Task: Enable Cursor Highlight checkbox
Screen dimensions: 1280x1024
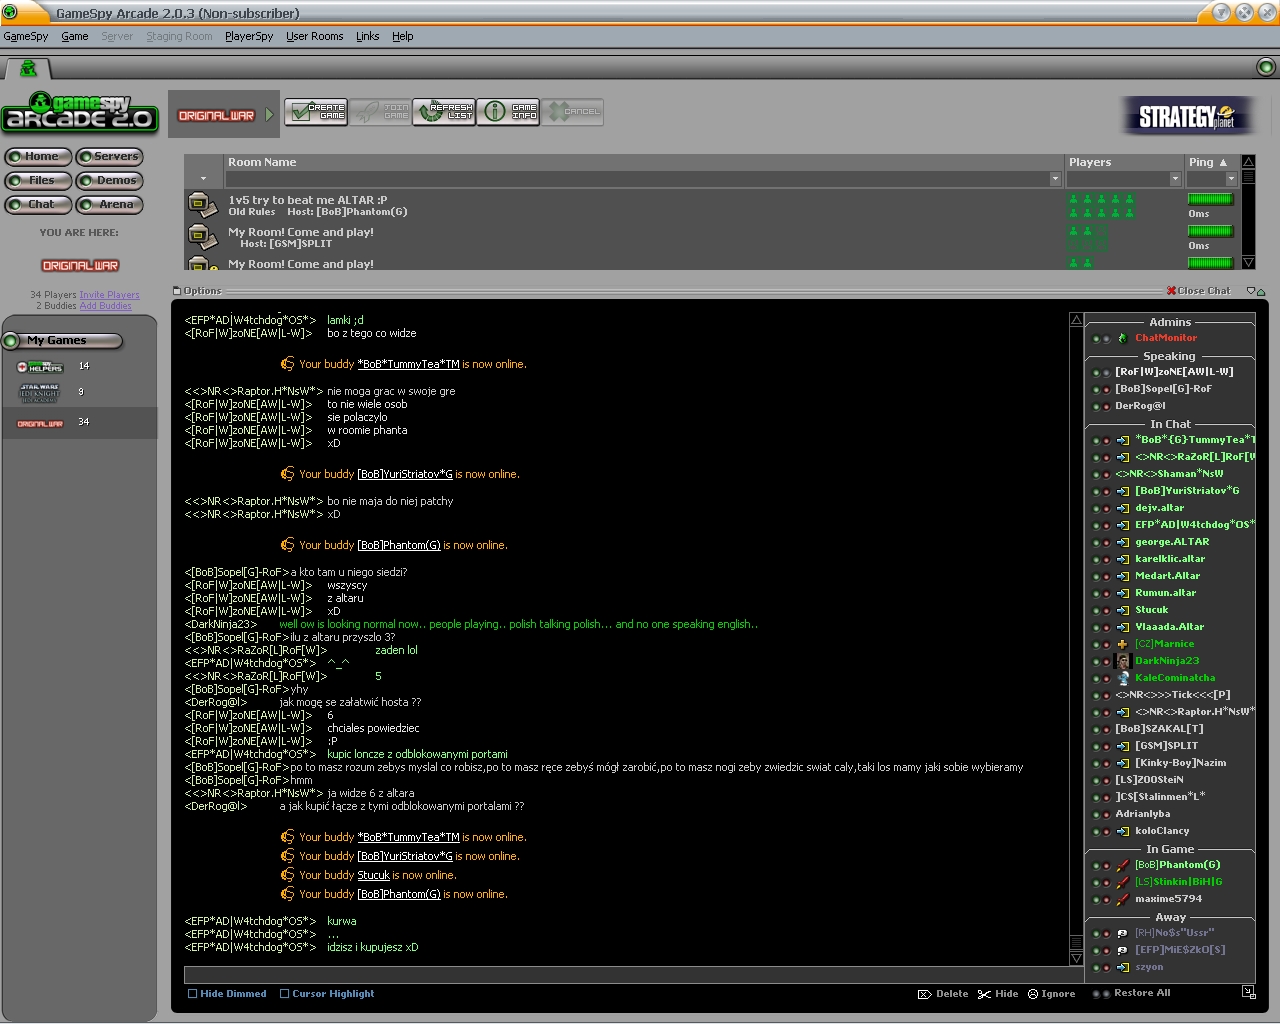Action: (x=285, y=994)
